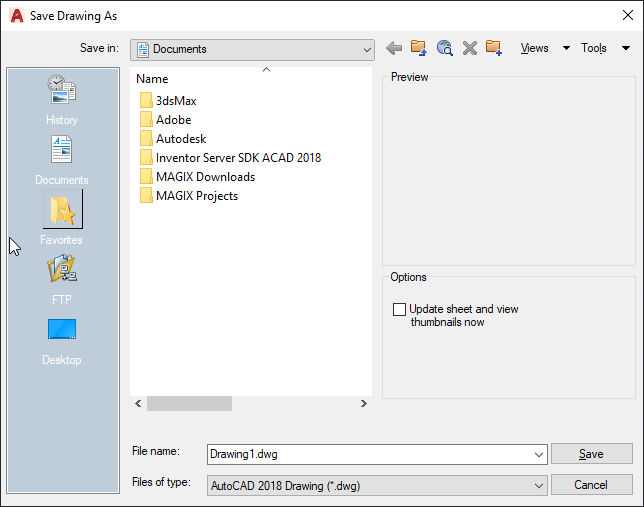Go up one folder level

(x=419, y=48)
